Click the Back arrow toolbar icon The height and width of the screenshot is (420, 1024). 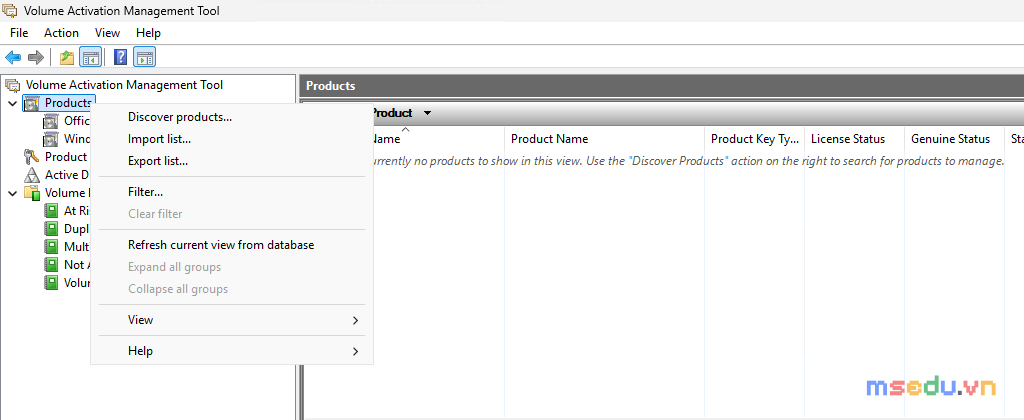pos(12,57)
